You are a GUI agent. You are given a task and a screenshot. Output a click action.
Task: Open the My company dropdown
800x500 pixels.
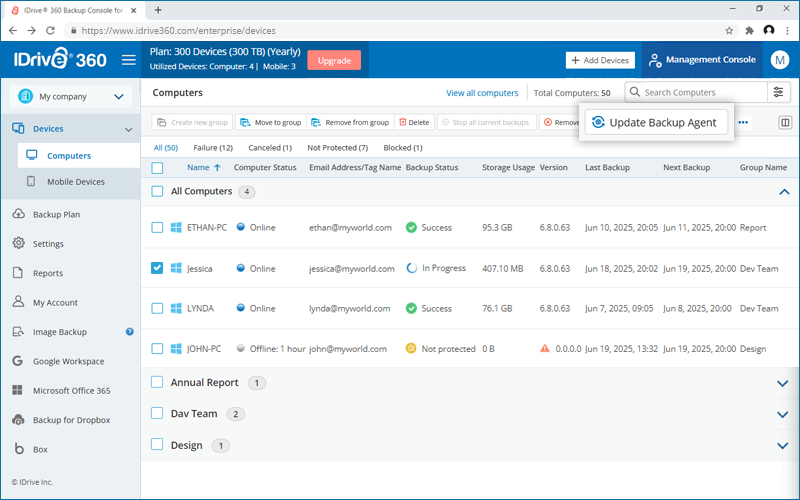click(71, 96)
